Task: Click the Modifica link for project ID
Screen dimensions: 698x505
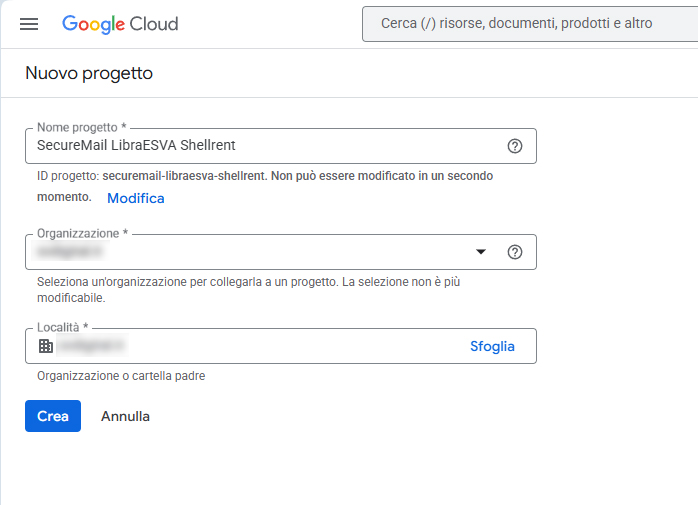Action: [x=135, y=198]
